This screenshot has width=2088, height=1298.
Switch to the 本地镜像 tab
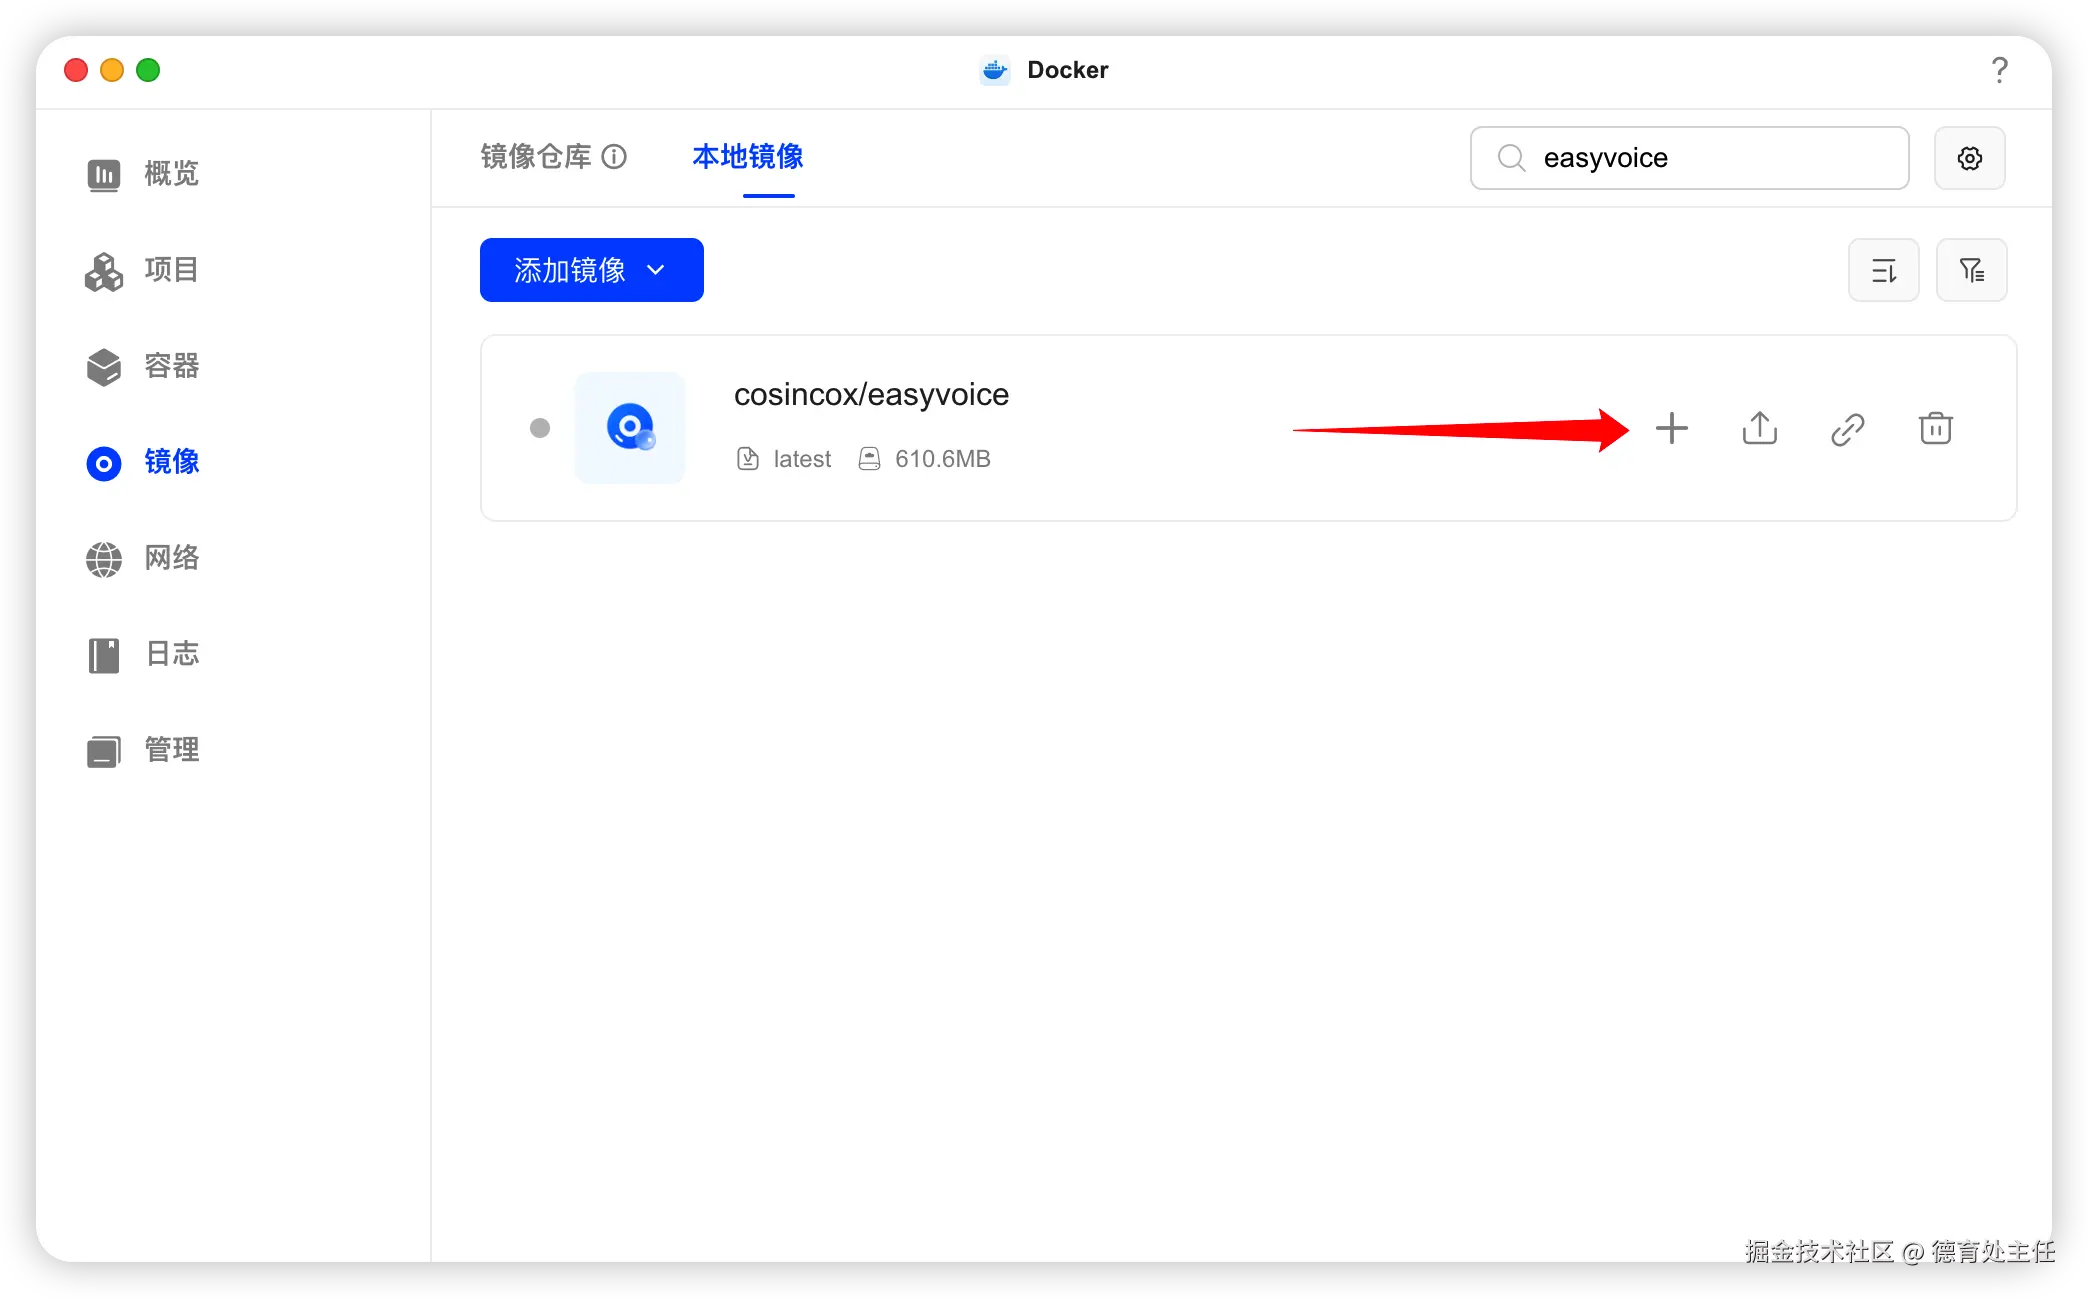click(748, 157)
